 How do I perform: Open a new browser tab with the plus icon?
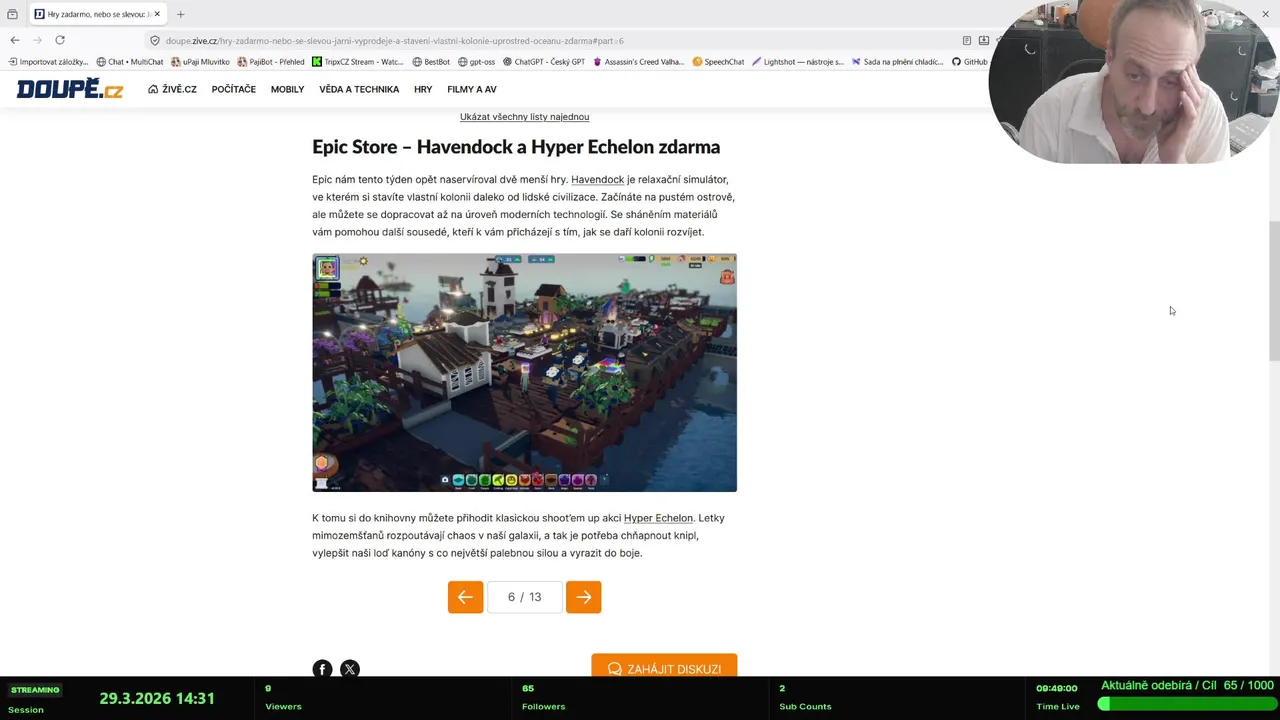pos(180,14)
